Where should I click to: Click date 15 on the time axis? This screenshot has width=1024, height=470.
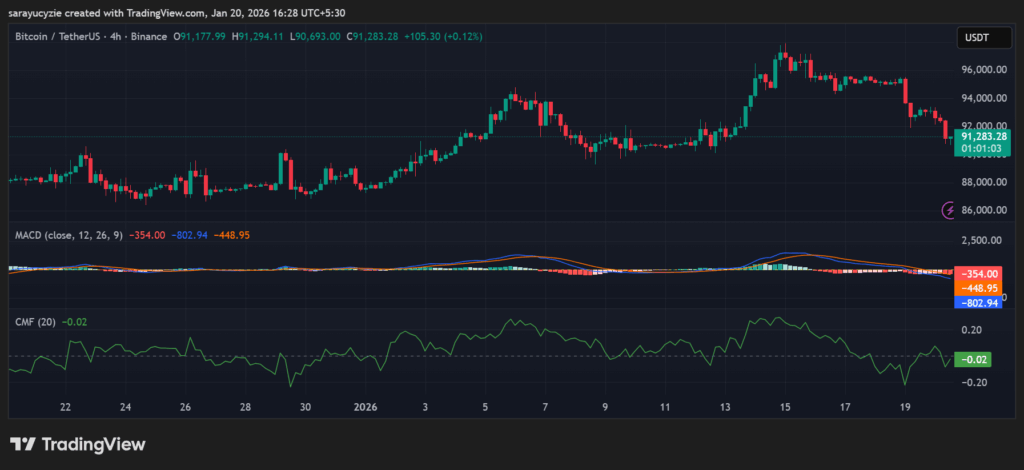click(785, 408)
